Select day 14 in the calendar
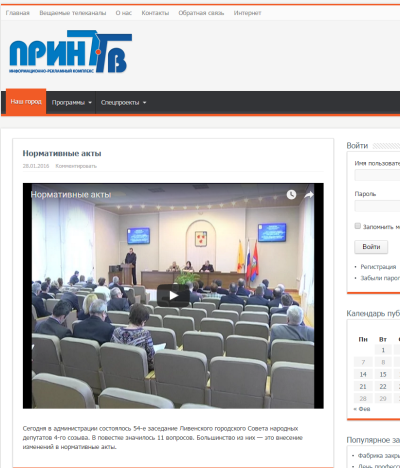Image resolution: width=400 pixels, height=468 pixels. pyautogui.click(x=363, y=374)
